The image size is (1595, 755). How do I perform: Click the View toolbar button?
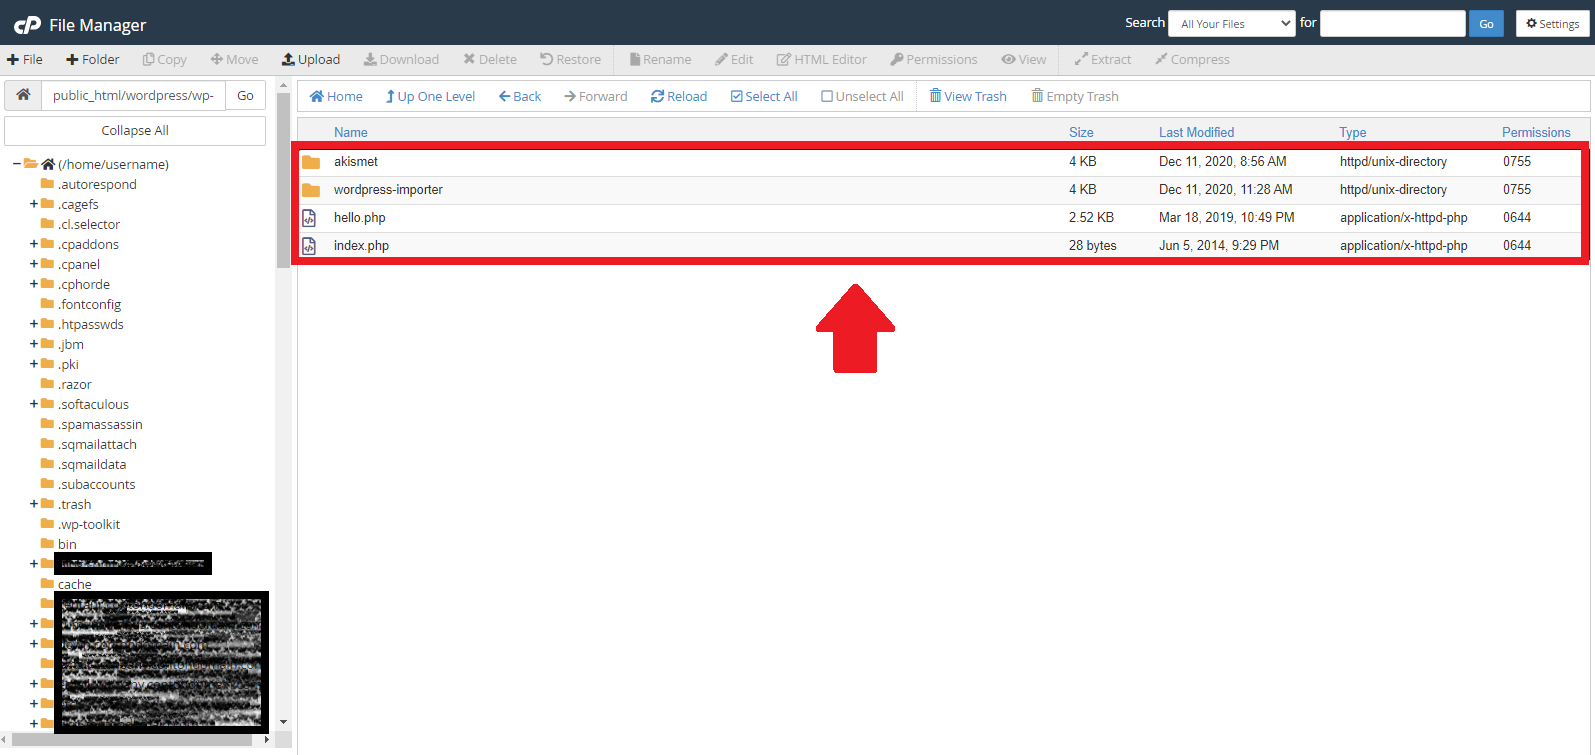point(1024,60)
